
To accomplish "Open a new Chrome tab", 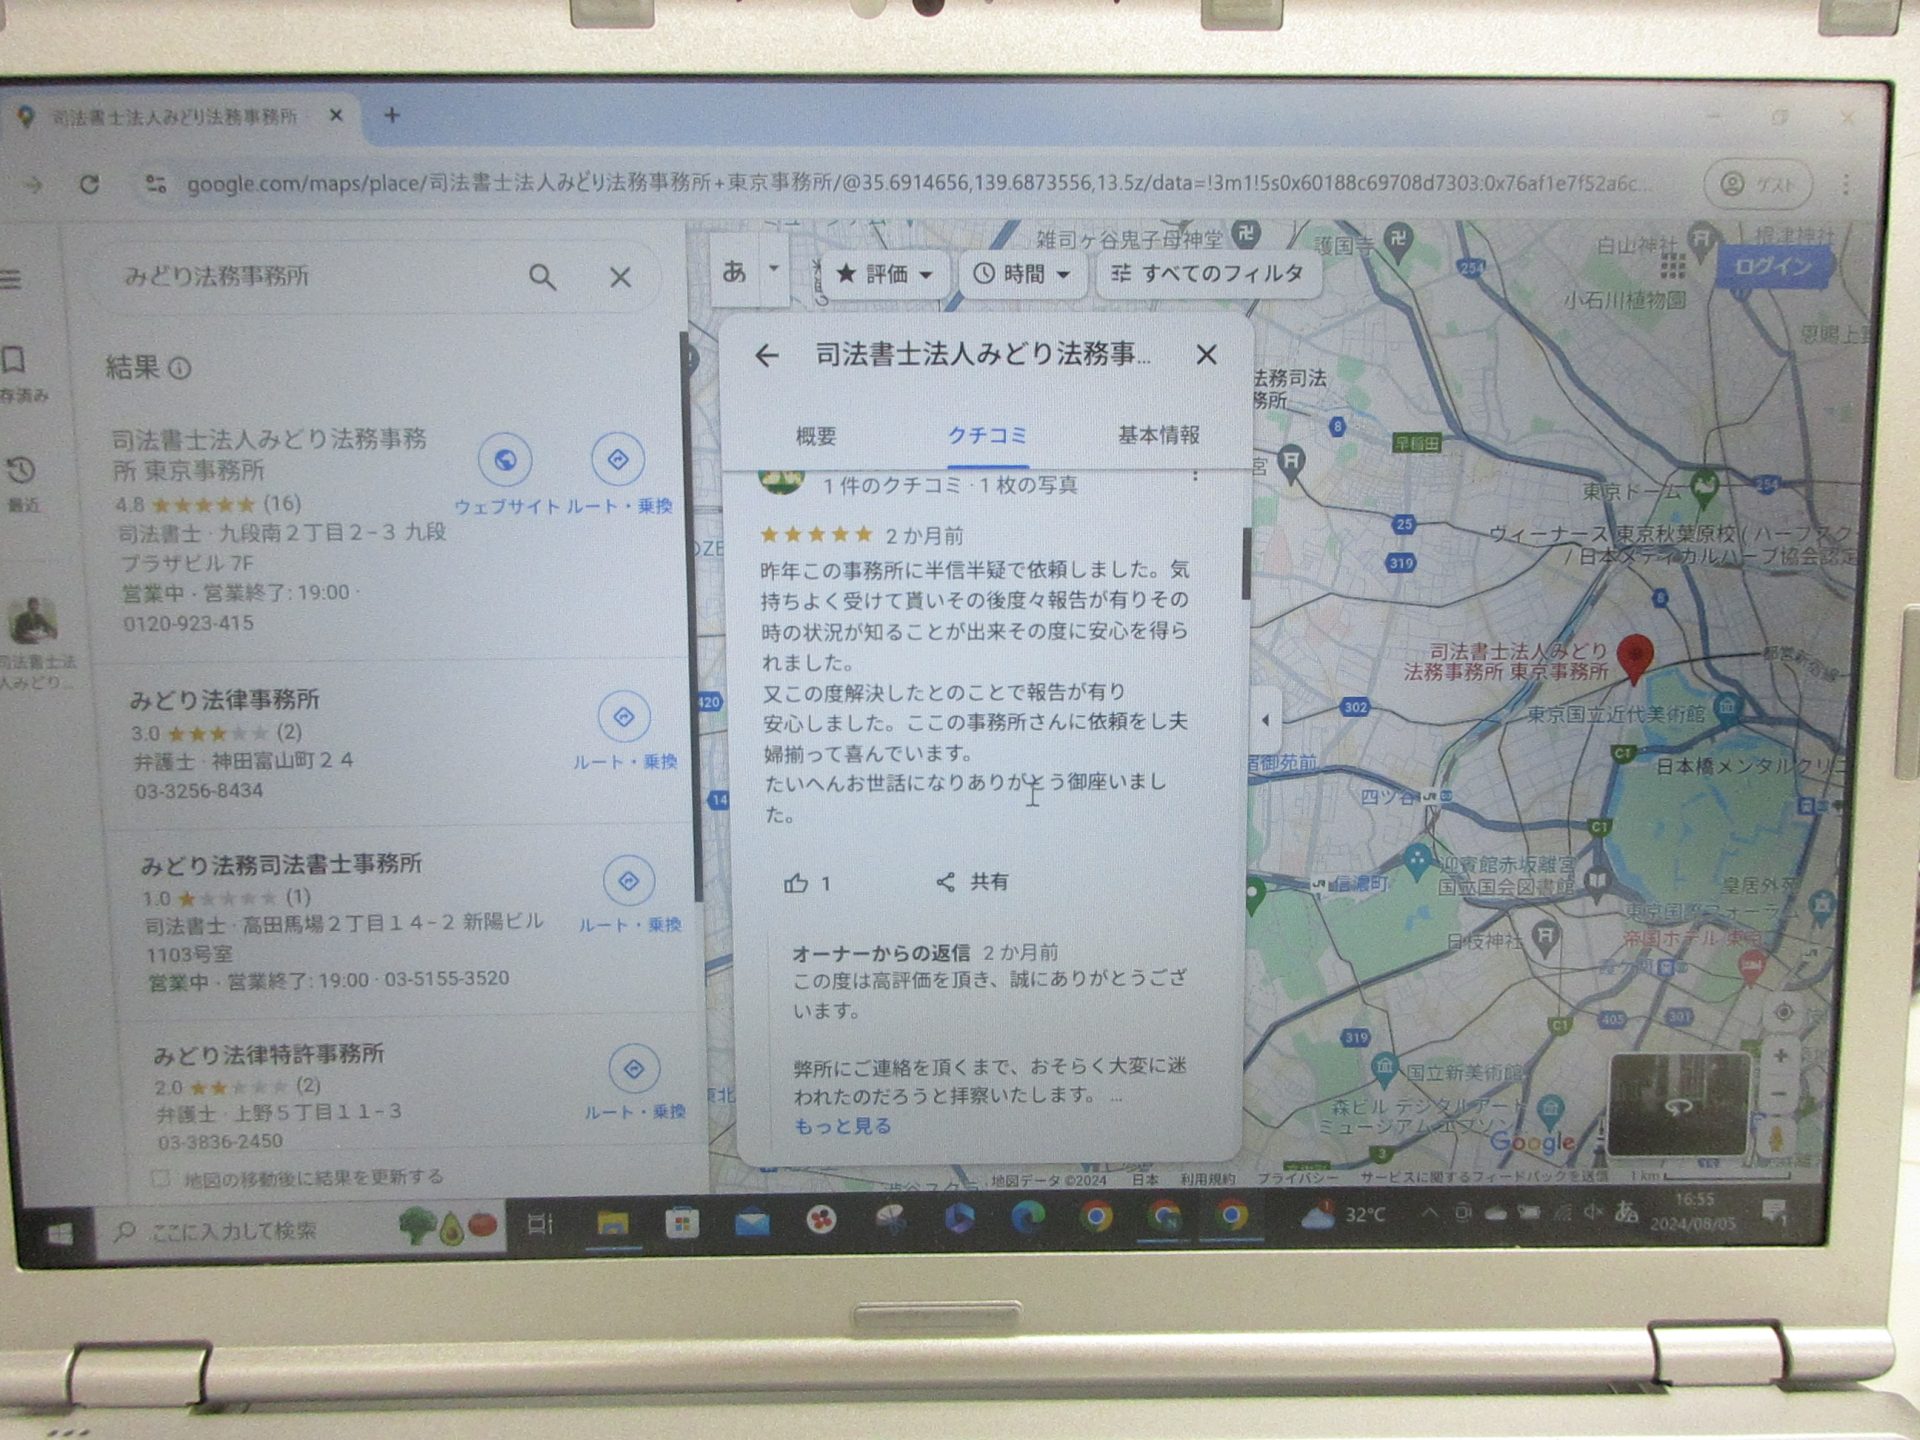I will point(392,116).
